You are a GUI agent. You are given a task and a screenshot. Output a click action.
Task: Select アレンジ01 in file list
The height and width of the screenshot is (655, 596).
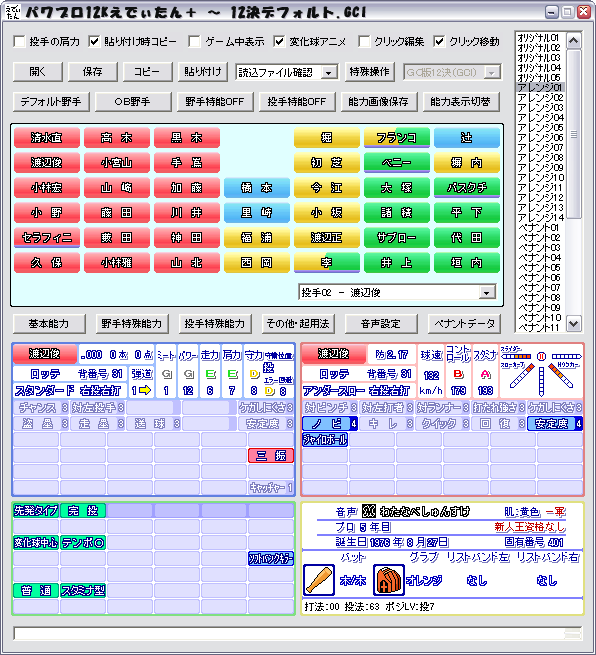coord(540,87)
